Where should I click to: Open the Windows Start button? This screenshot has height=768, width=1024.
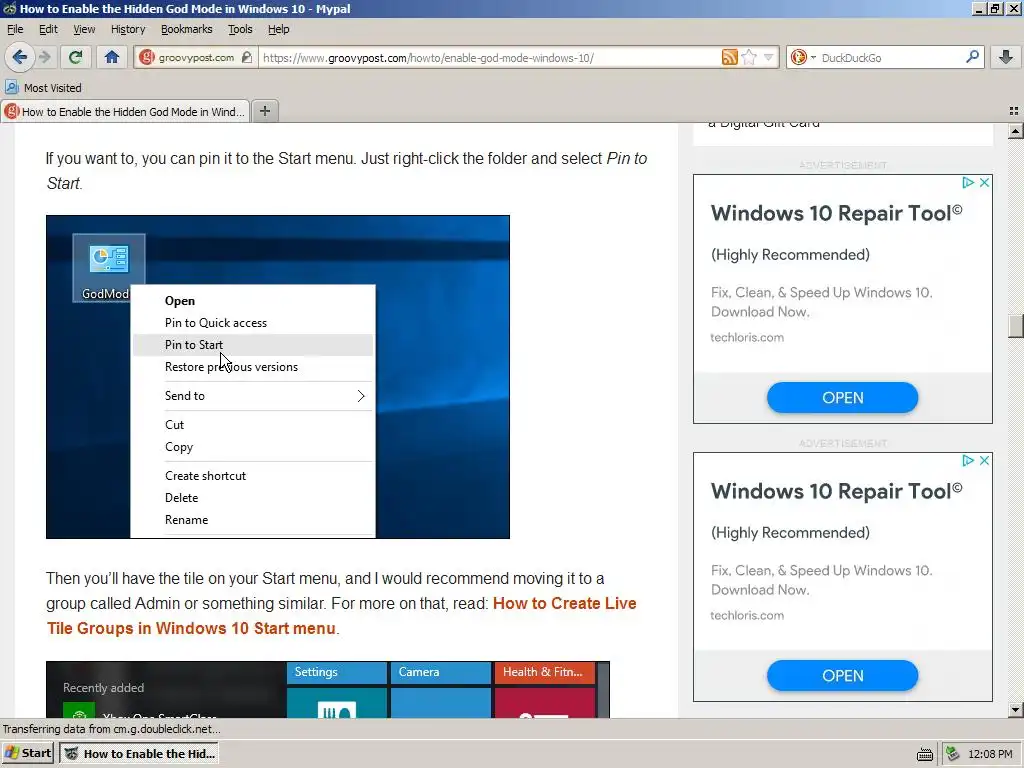(28, 753)
